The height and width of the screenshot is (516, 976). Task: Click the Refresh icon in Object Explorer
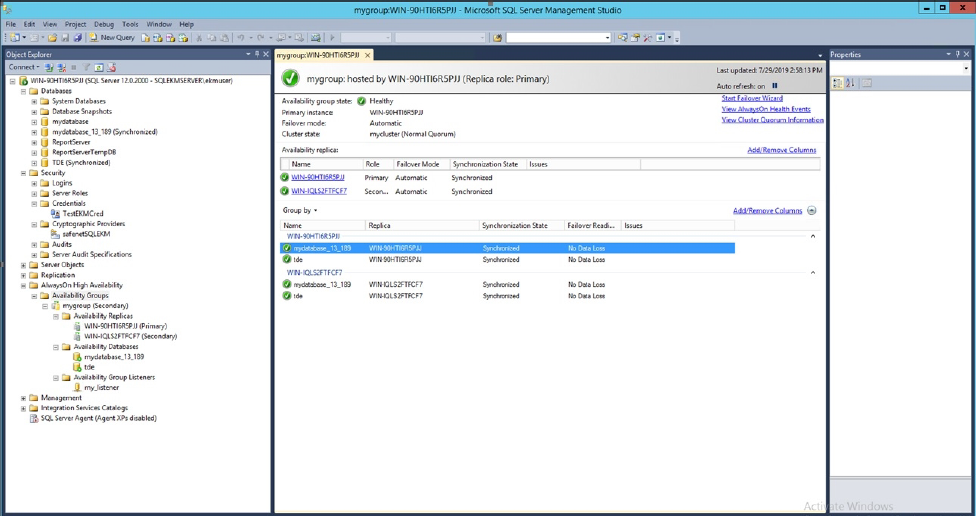99,68
